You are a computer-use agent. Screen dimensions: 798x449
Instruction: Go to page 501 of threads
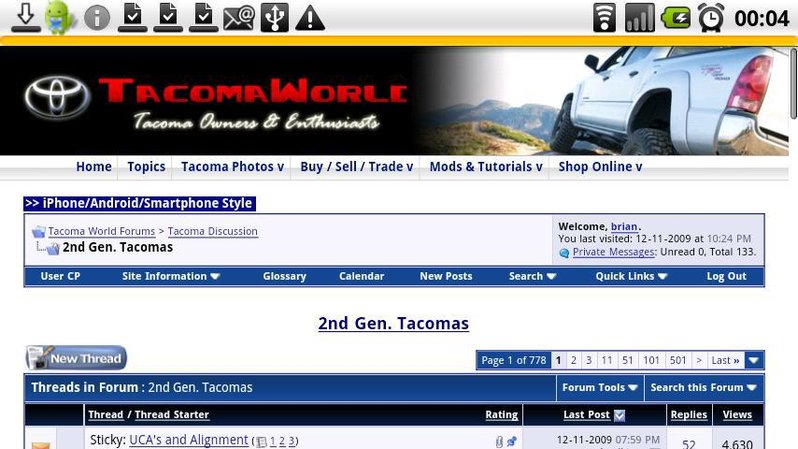[x=678, y=360]
